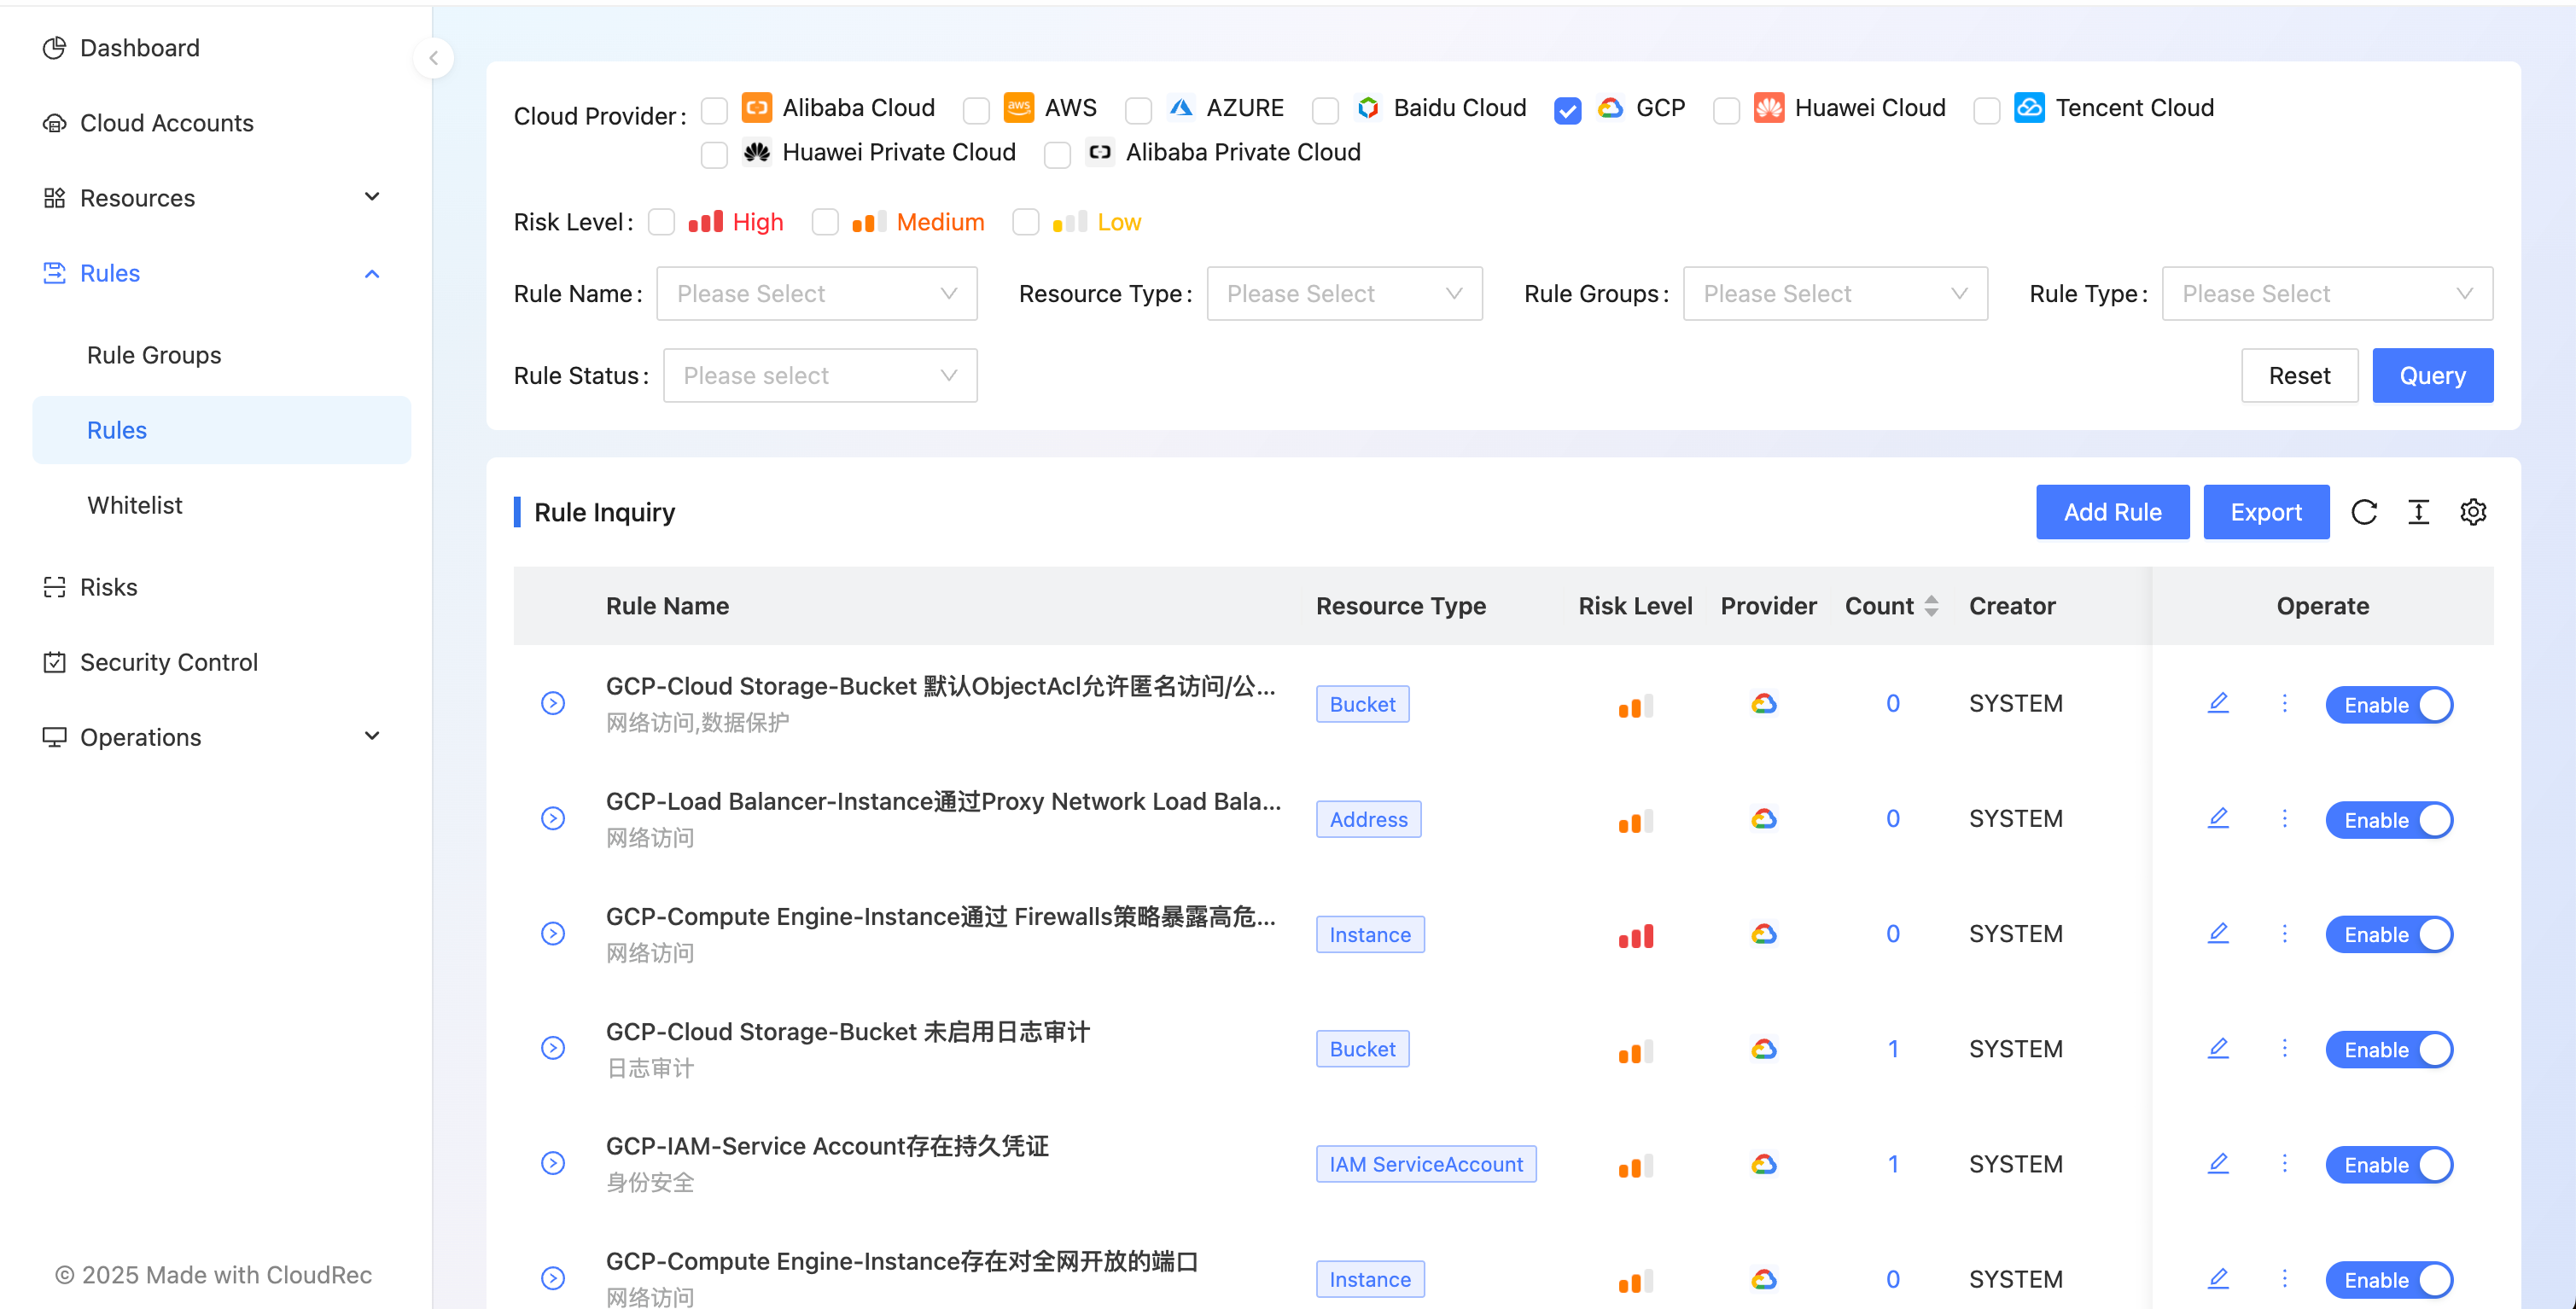This screenshot has height=1309, width=2576.
Task: Collapse the Rules sidebar menu chevron
Action: pyautogui.click(x=372, y=273)
